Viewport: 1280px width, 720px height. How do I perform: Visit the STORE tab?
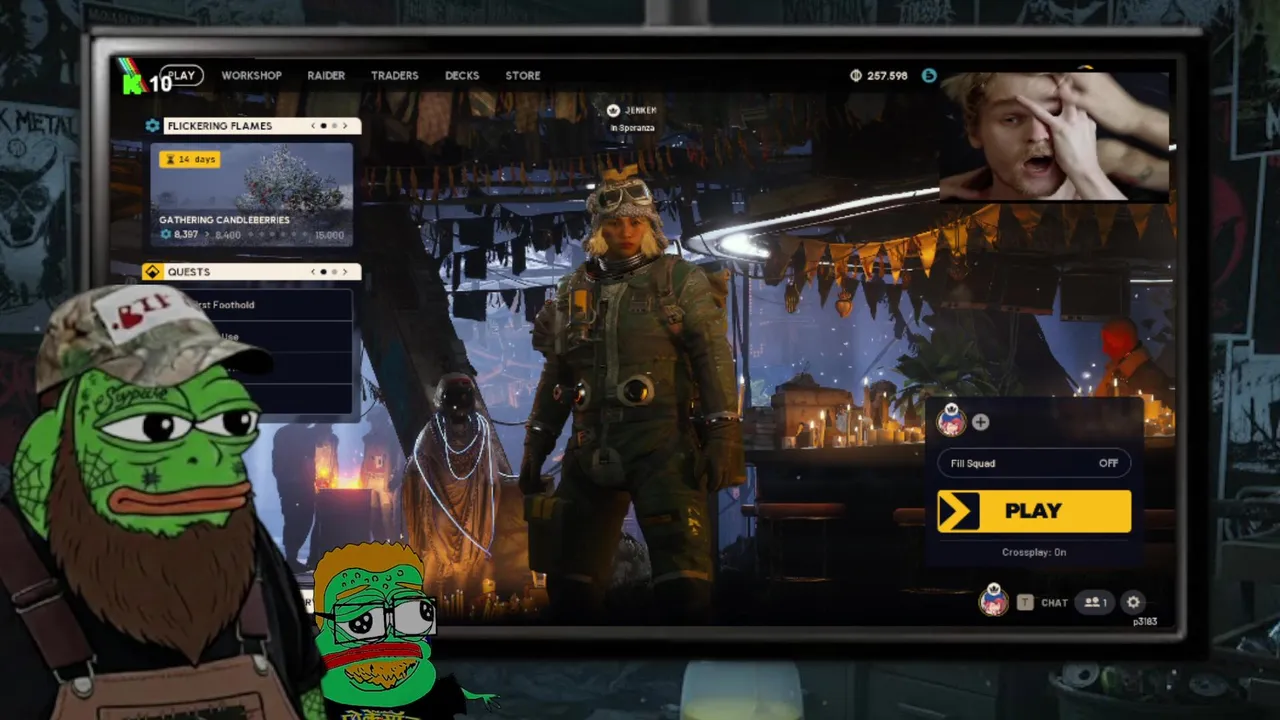pos(523,75)
